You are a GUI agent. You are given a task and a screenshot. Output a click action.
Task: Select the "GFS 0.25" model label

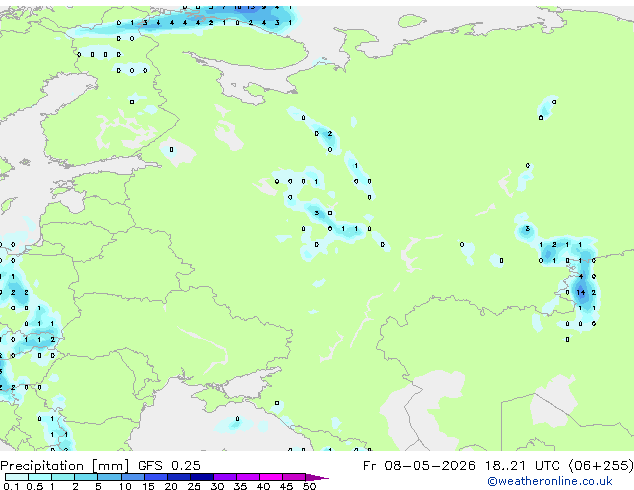click(169, 466)
